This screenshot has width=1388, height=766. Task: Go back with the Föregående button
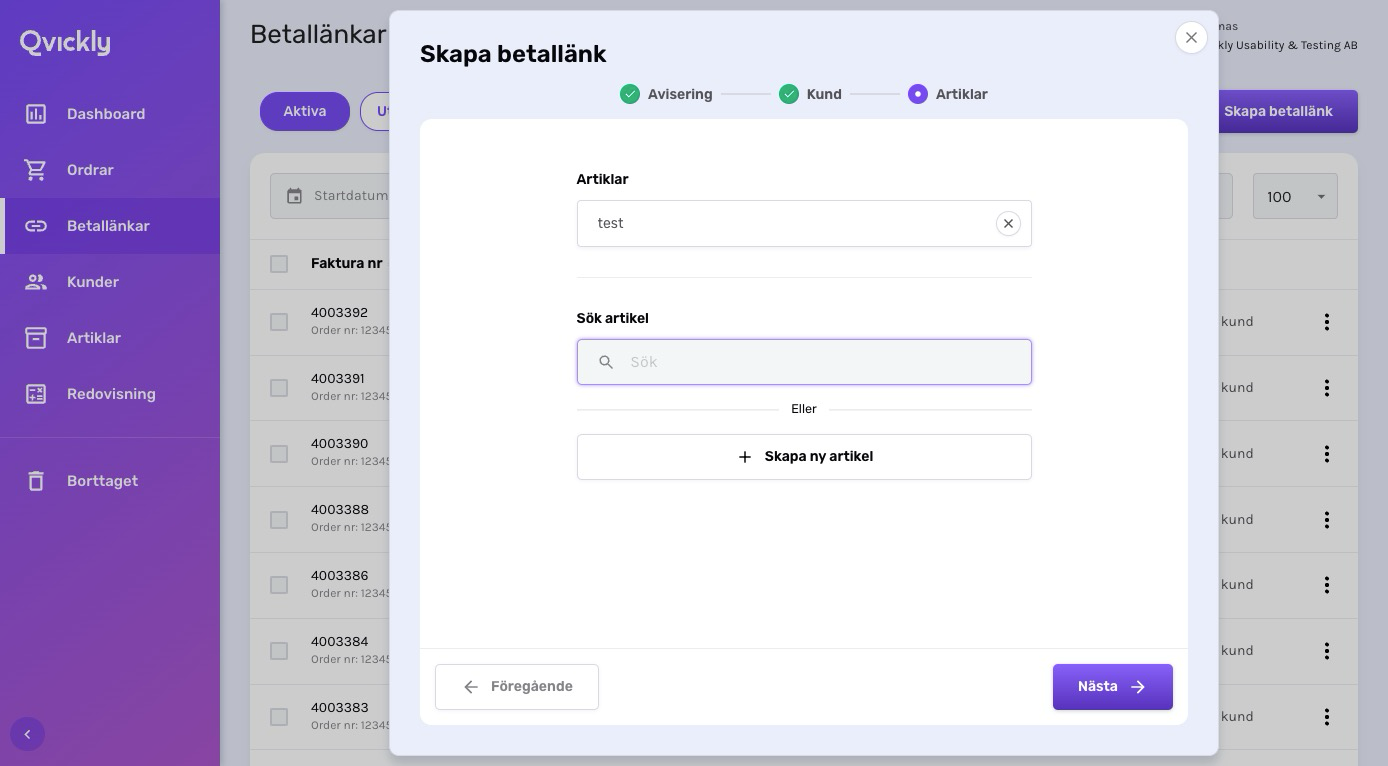tap(517, 687)
